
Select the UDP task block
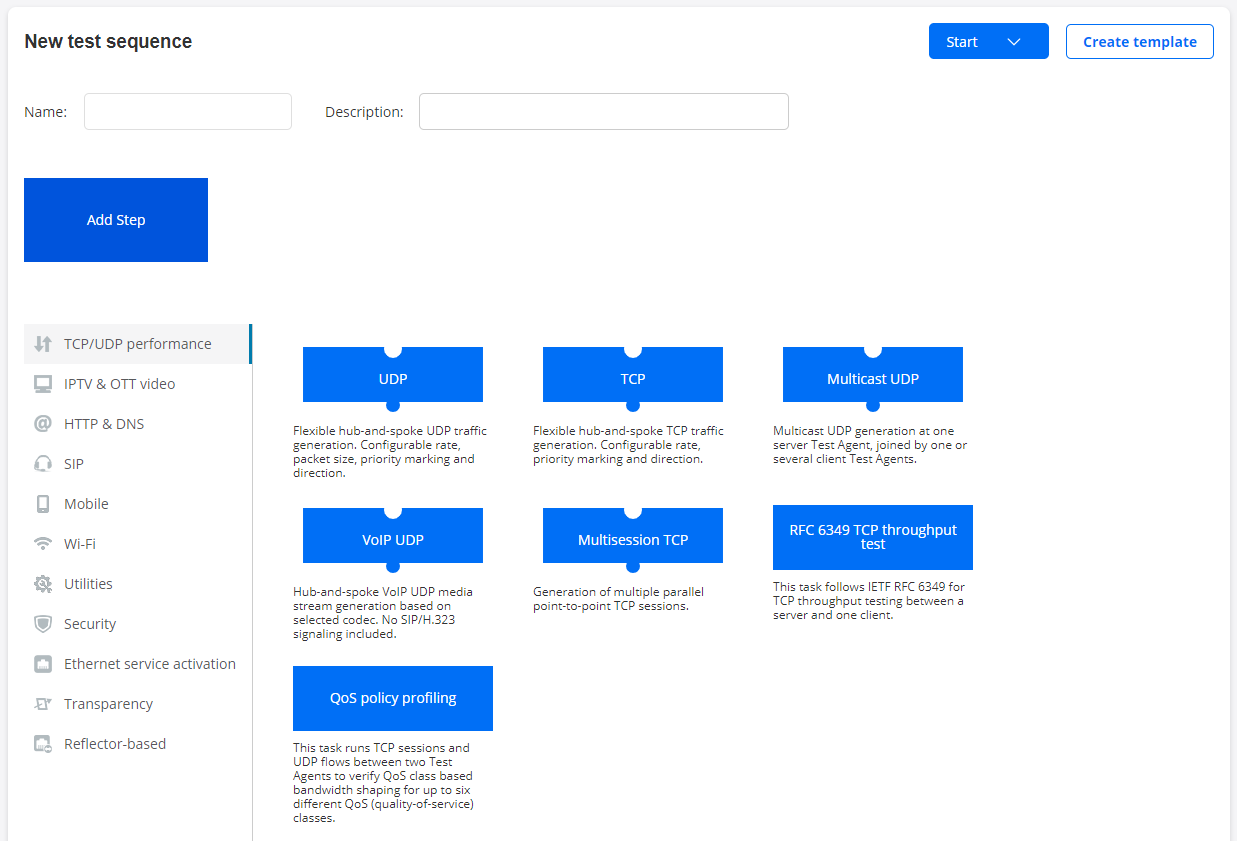click(x=393, y=379)
